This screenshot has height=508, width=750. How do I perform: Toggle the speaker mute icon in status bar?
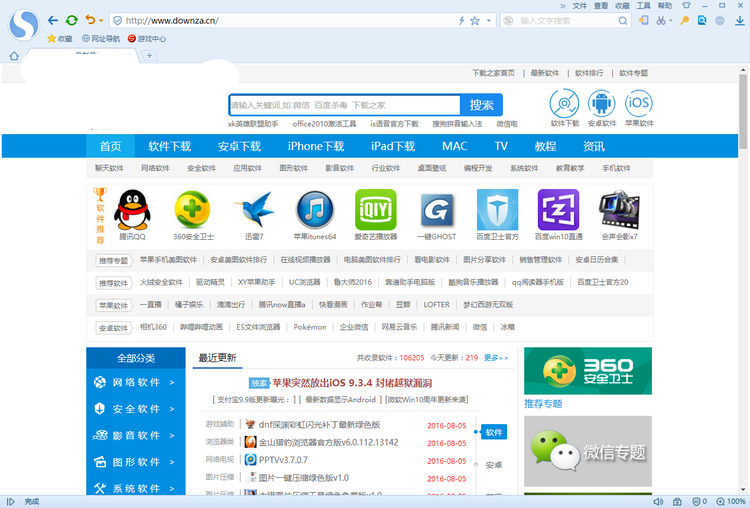658,502
